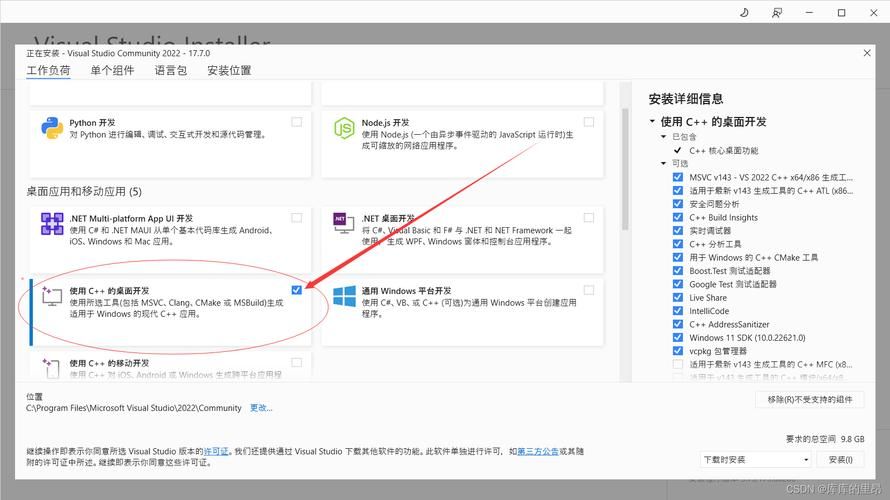
Task: Click the C++ 核心桌面功能 included item
Action: pos(724,150)
